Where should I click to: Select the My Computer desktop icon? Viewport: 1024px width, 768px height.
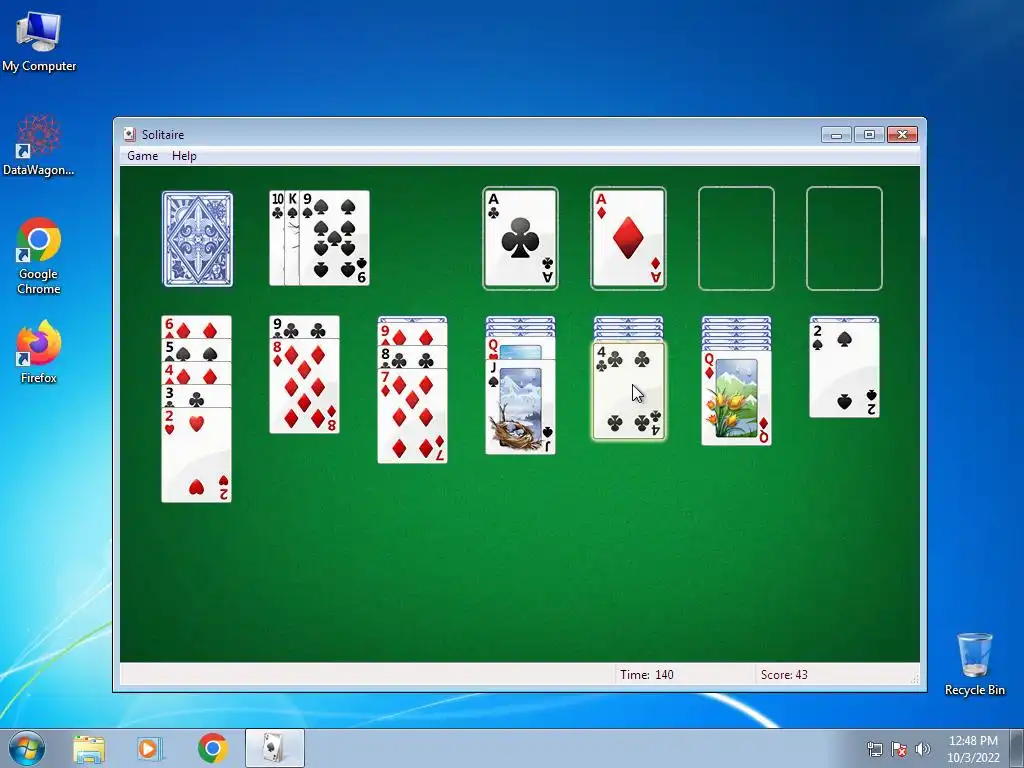tap(39, 42)
